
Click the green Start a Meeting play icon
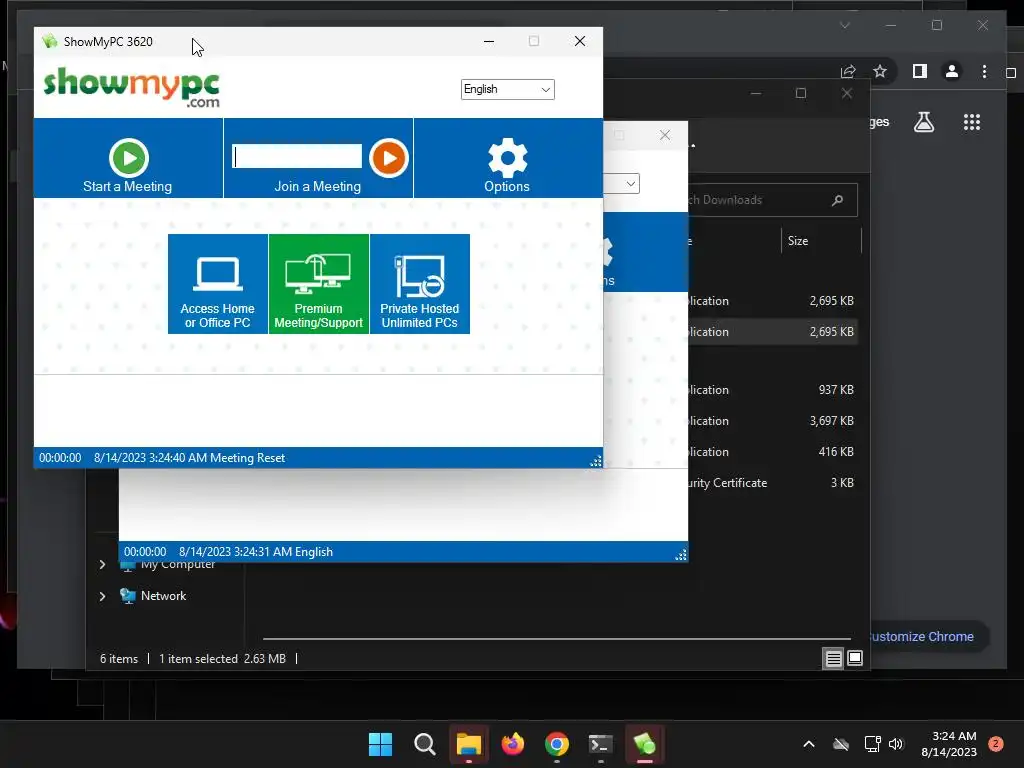pyautogui.click(x=129, y=157)
